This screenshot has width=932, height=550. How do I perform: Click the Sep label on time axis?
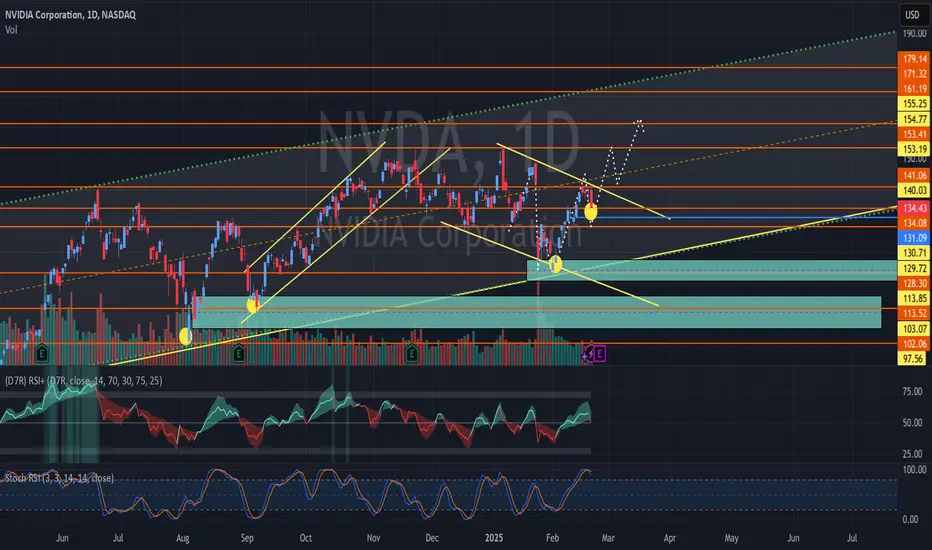(247, 538)
